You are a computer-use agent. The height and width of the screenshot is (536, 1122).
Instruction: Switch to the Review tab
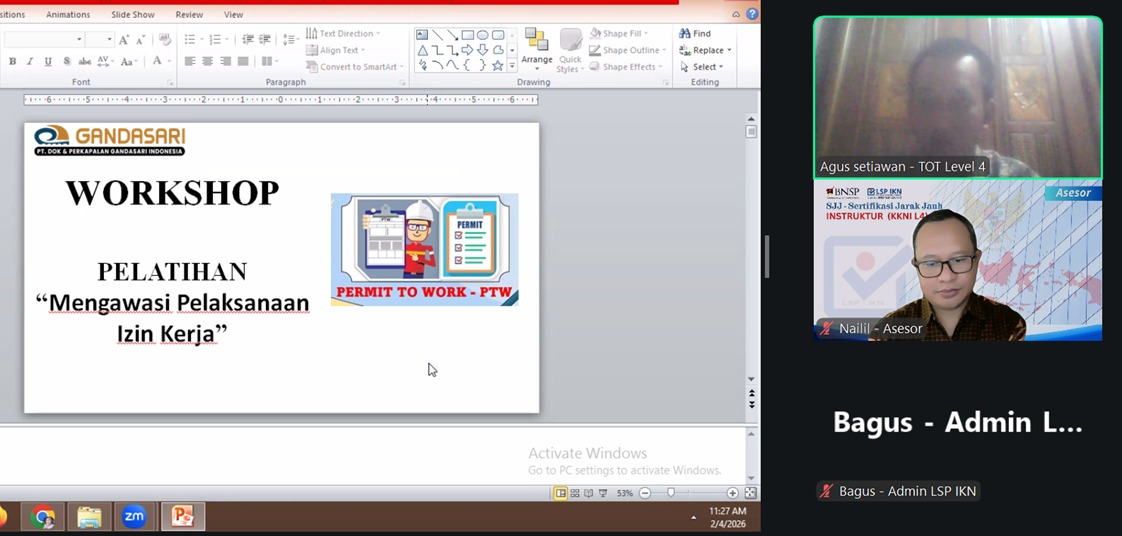189,15
